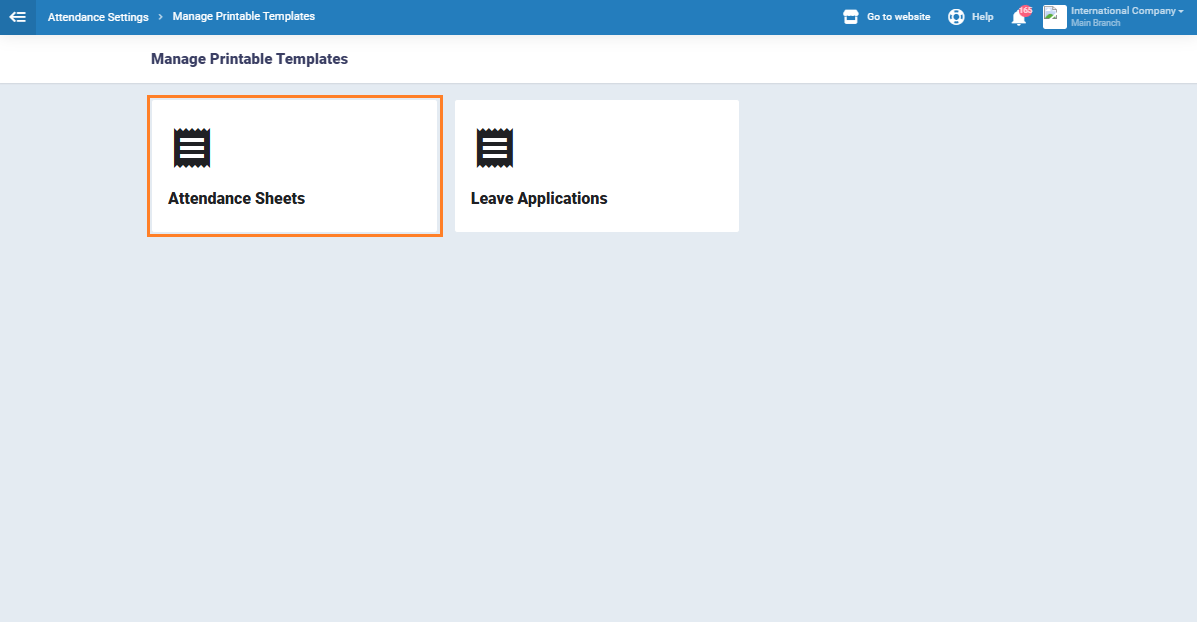Click the lifebuoy Help icon
The image size is (1197, 622).
point(956,17)
